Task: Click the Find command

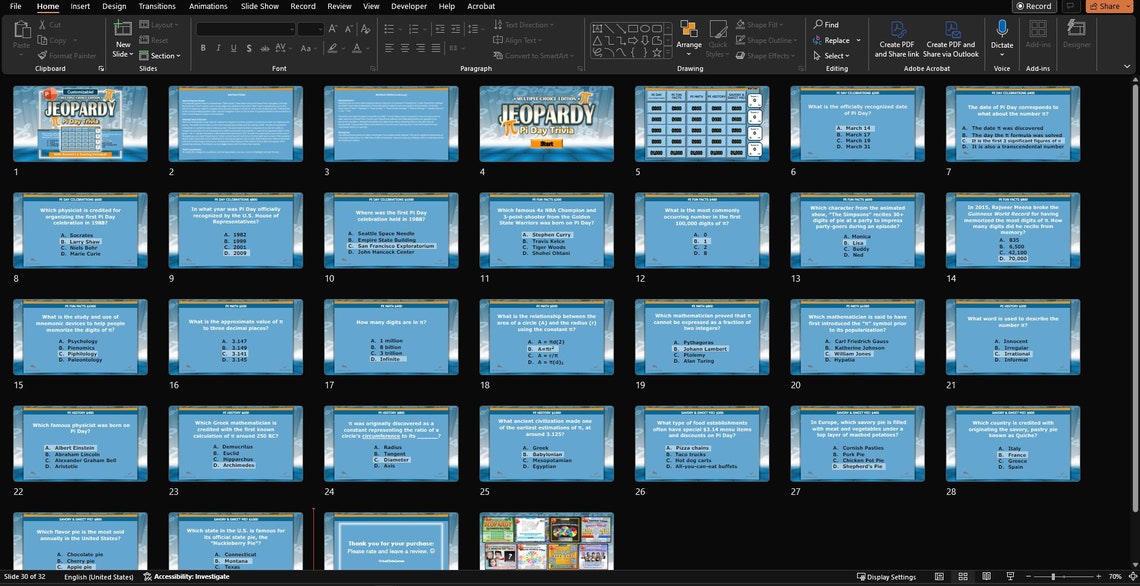Action: (833, 24)
